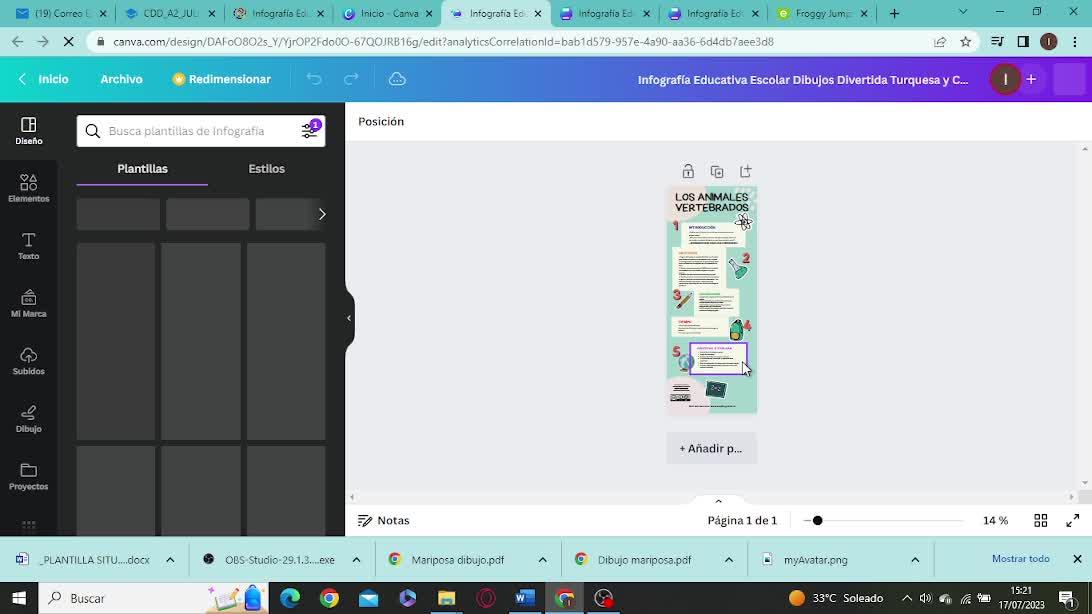Open the browser tab search dropdown
Image resolution: width=1092 pixels, height=614 pixels.
coord(962,13)
